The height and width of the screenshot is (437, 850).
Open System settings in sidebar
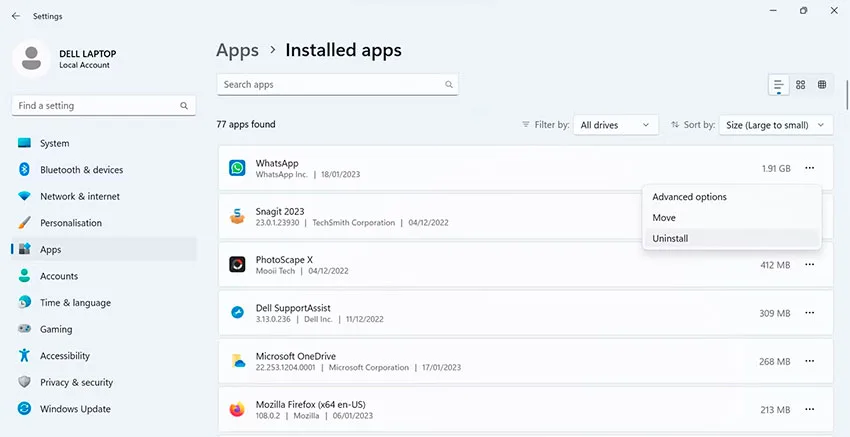104,143
